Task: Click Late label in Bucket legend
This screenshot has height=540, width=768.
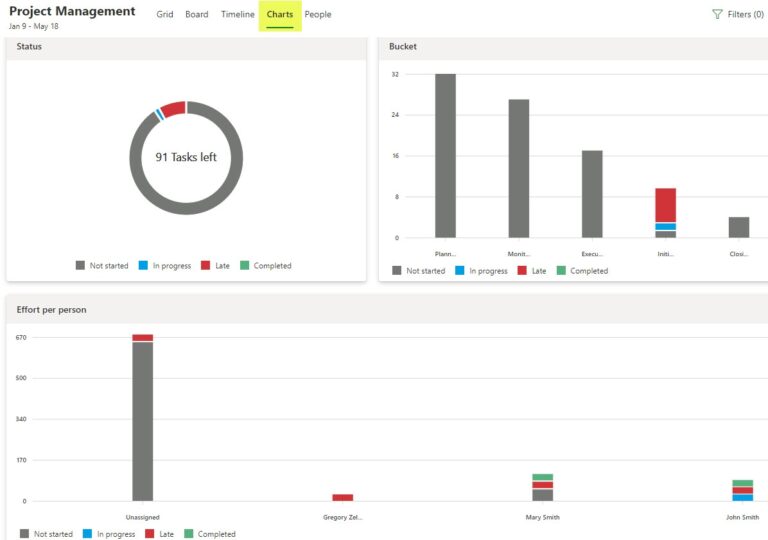Action: click(x=539, y=271)
